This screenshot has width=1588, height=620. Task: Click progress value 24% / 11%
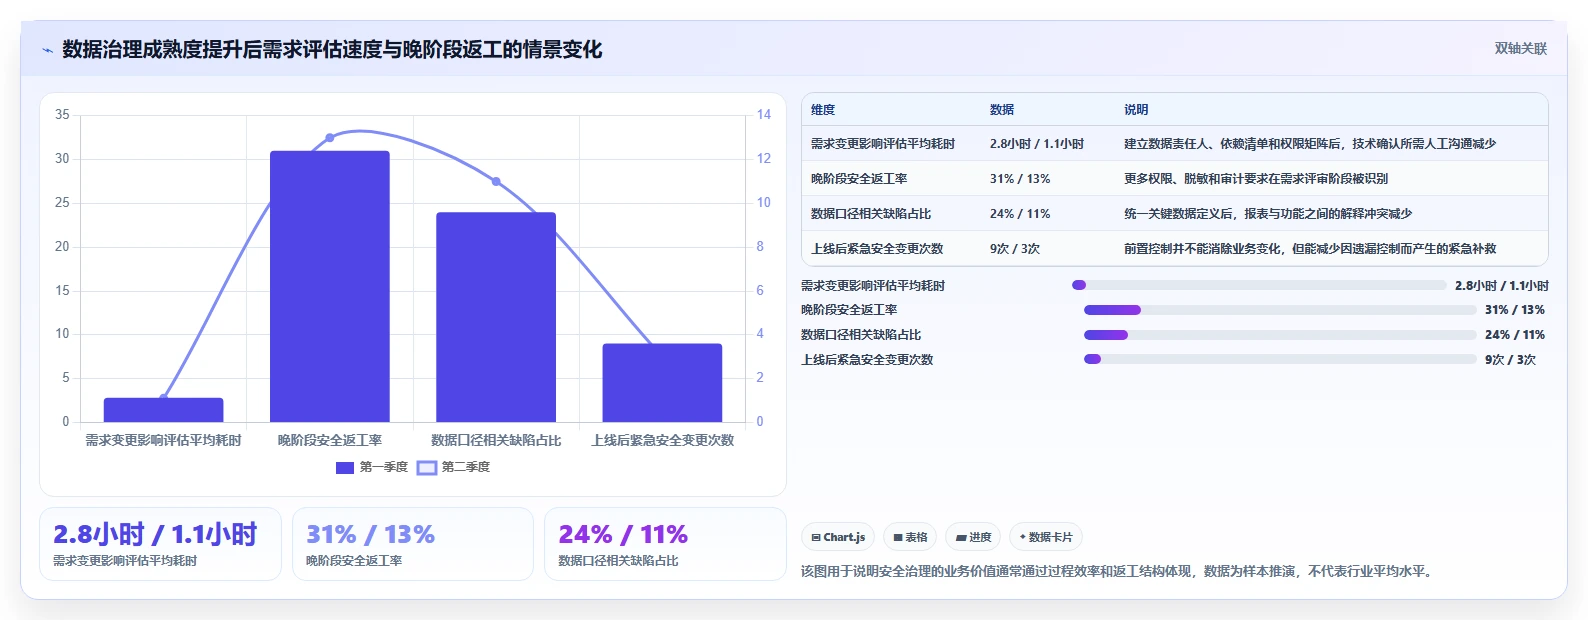(1515, 335)
